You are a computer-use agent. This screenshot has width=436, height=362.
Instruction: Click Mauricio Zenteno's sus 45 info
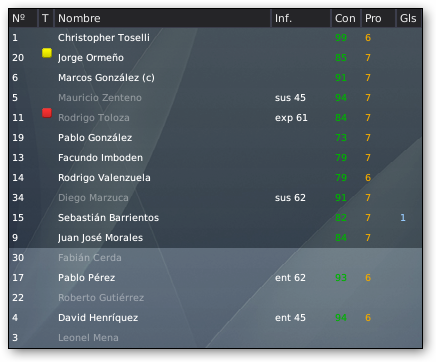[x=290, y=98]
